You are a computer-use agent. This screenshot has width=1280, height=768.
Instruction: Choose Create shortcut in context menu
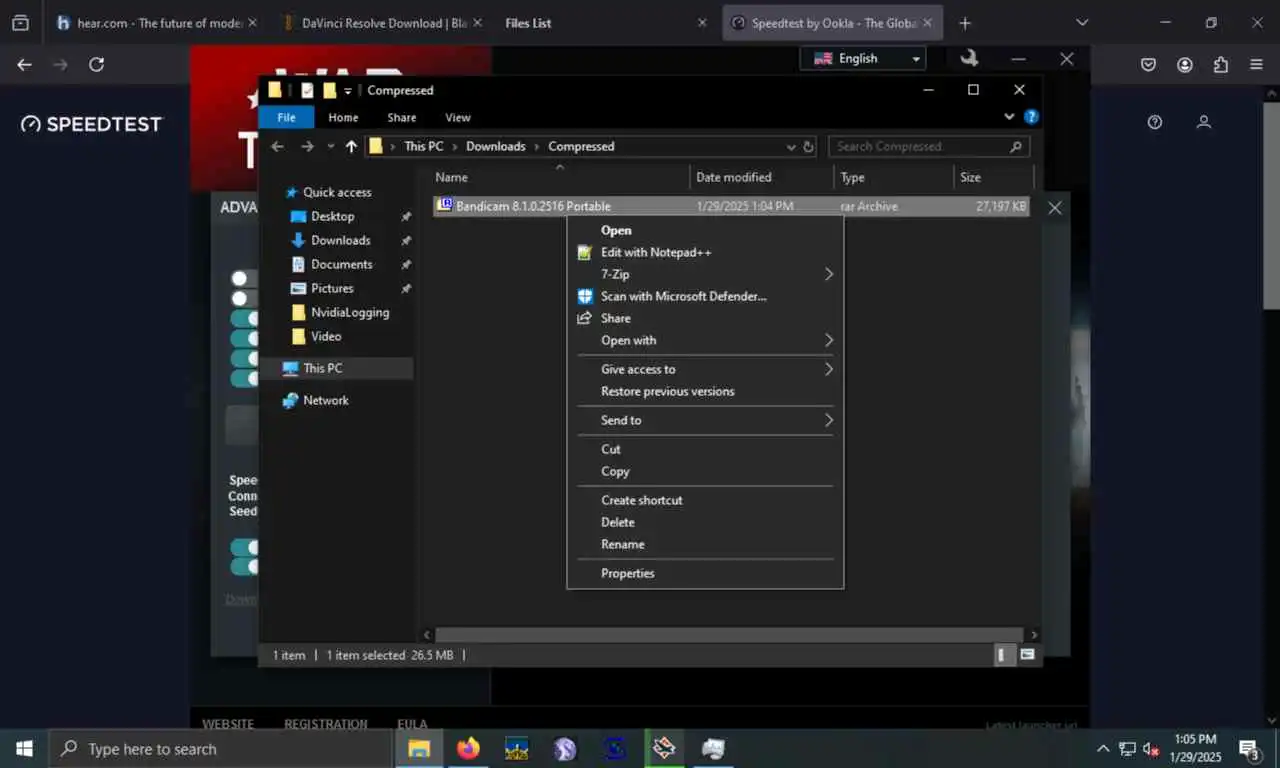click(x=705, y=500)
